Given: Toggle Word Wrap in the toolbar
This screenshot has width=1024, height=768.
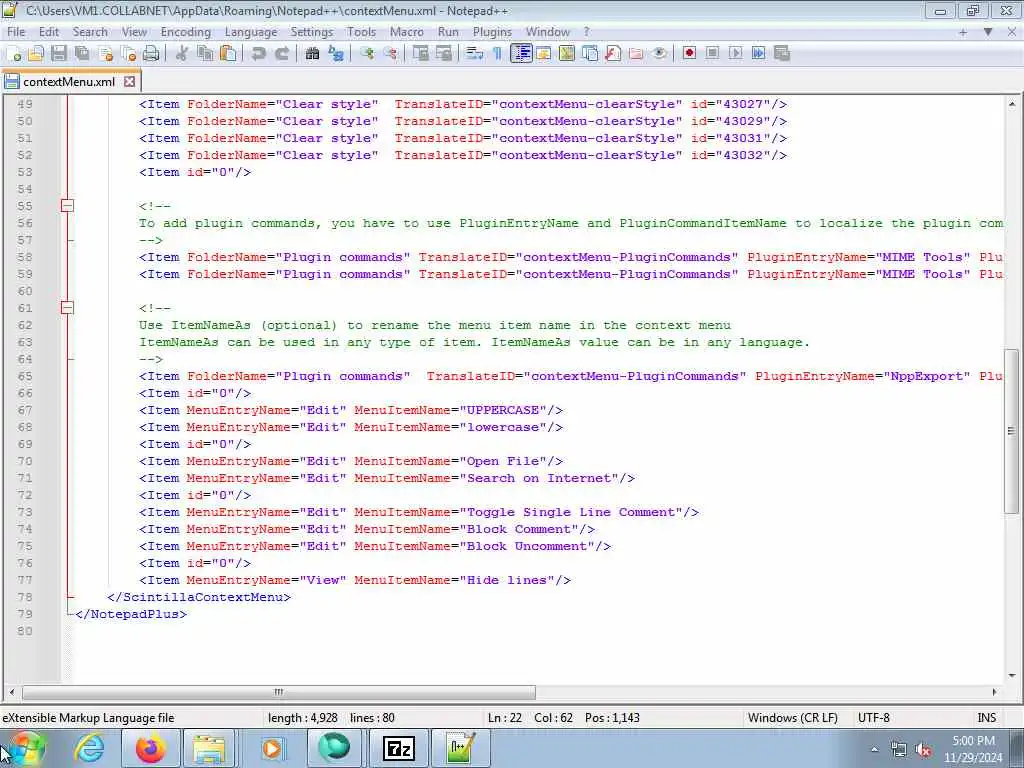Looking at the screenshot, I should [x=474, y=54].
